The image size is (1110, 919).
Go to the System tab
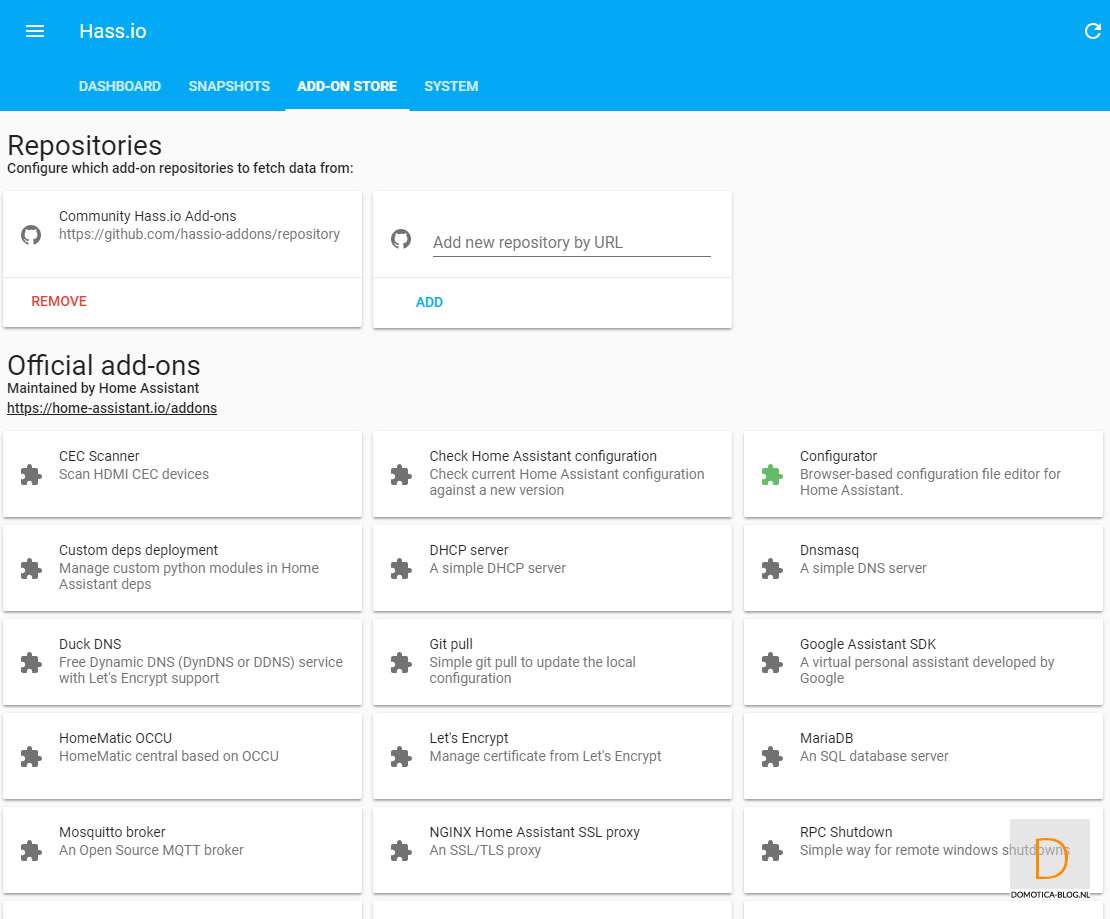pyautogui.click(x=451, y=86)
